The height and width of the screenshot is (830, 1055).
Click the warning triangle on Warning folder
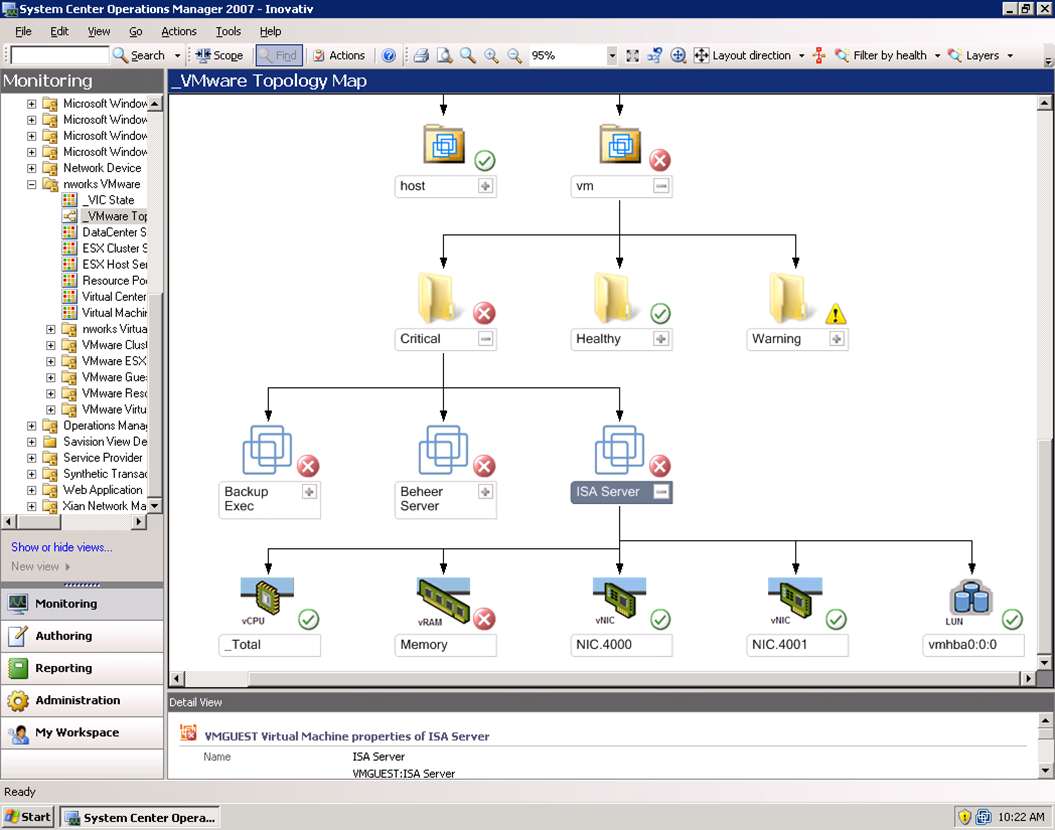(836, 313)
